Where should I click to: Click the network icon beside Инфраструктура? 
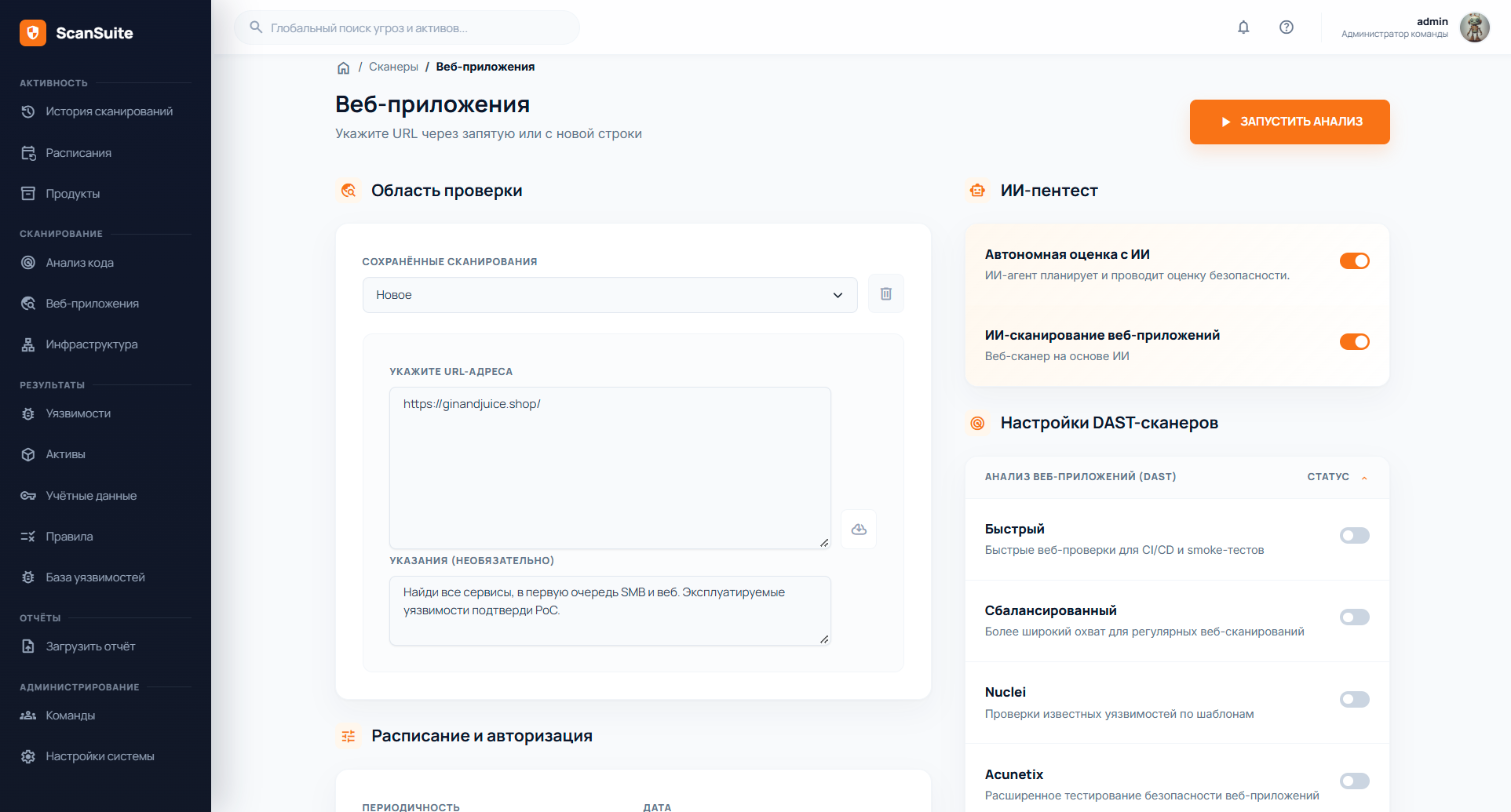(x=28, y=345)
